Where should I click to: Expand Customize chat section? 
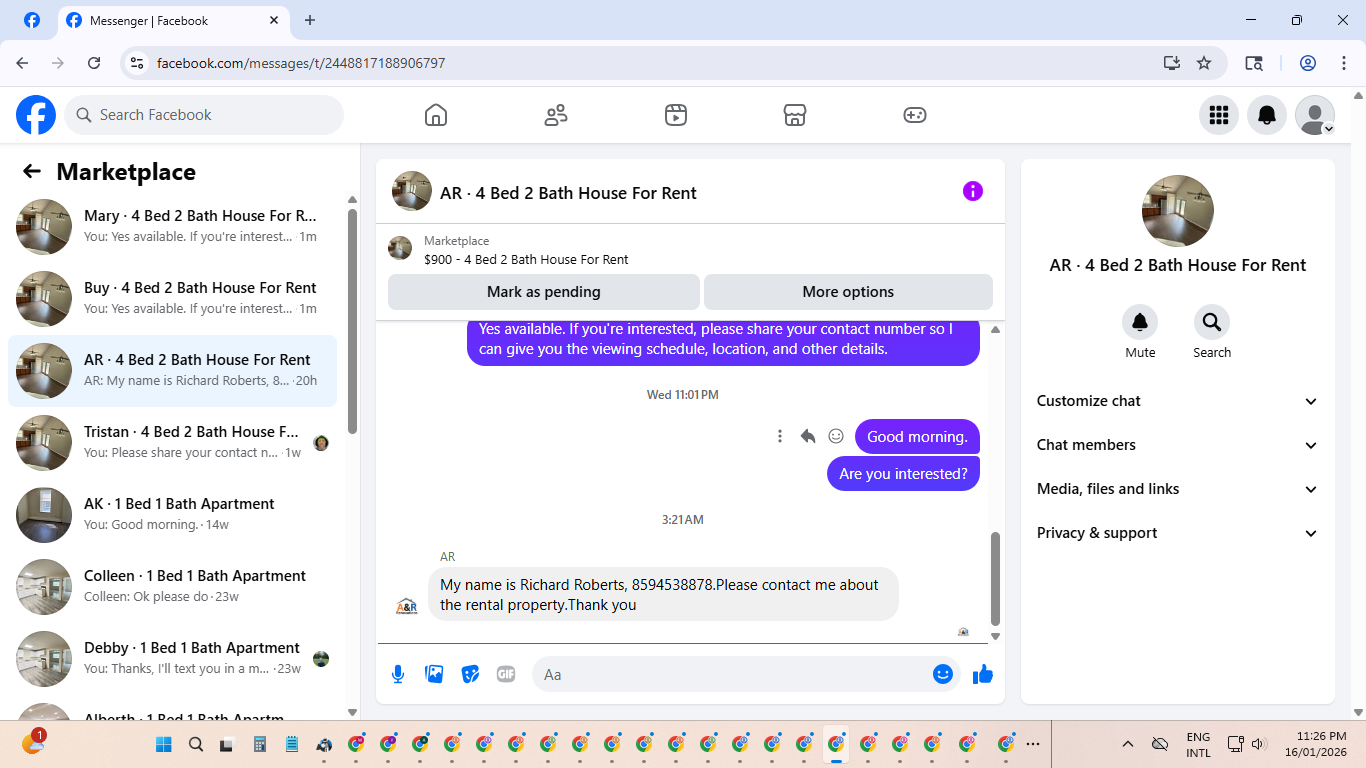[x=1178, y=401]
